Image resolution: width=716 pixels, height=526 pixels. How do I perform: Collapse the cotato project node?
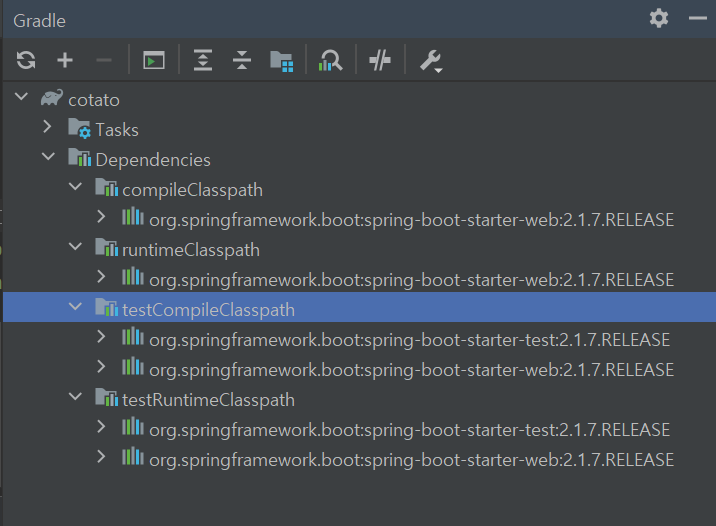pyautogui.click(x=21, y=97)
